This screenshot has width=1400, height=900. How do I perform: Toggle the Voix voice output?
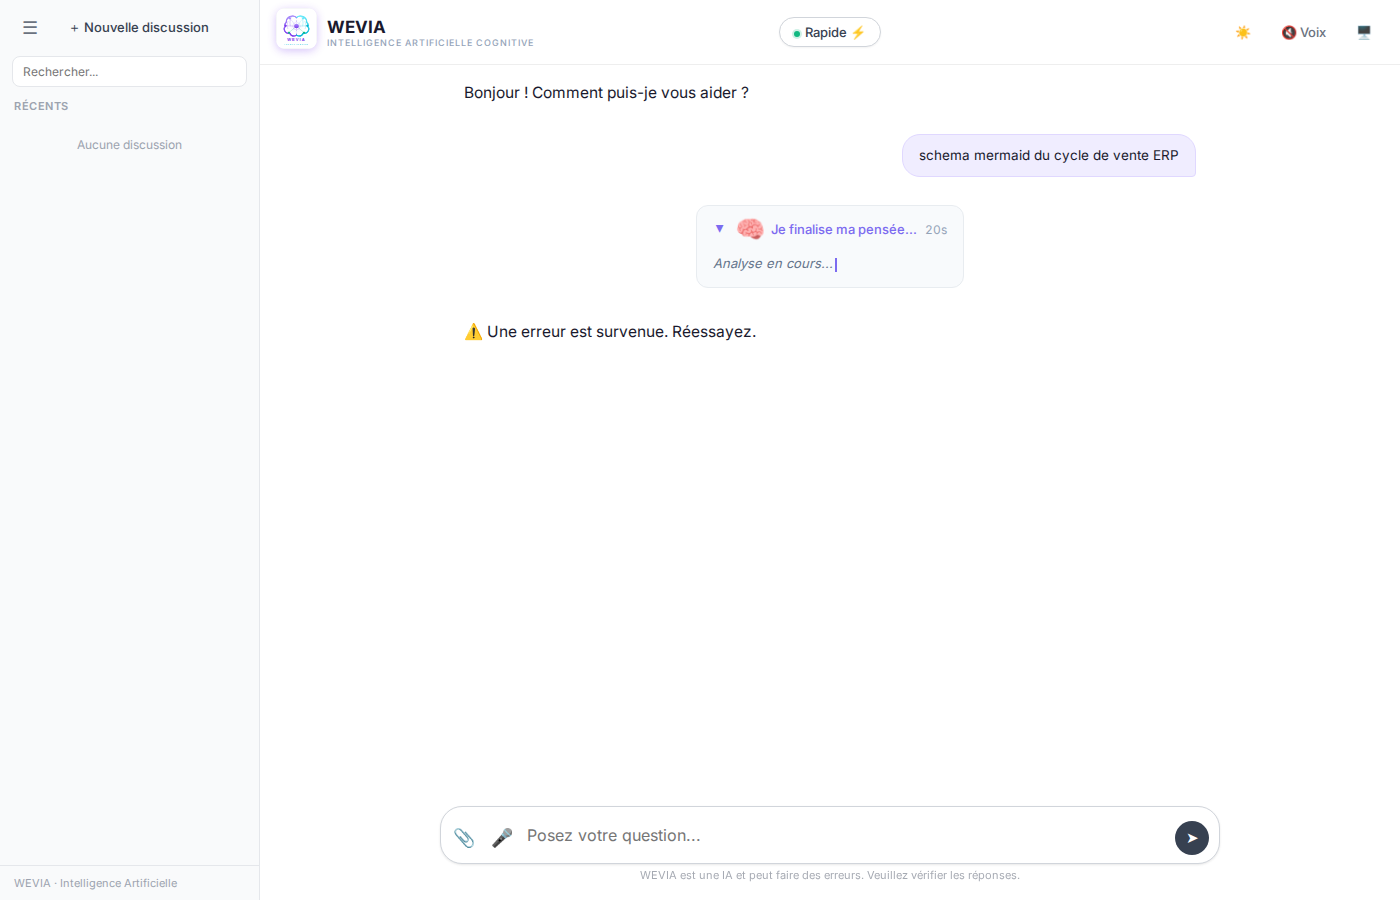click(x=1304, y=33)
